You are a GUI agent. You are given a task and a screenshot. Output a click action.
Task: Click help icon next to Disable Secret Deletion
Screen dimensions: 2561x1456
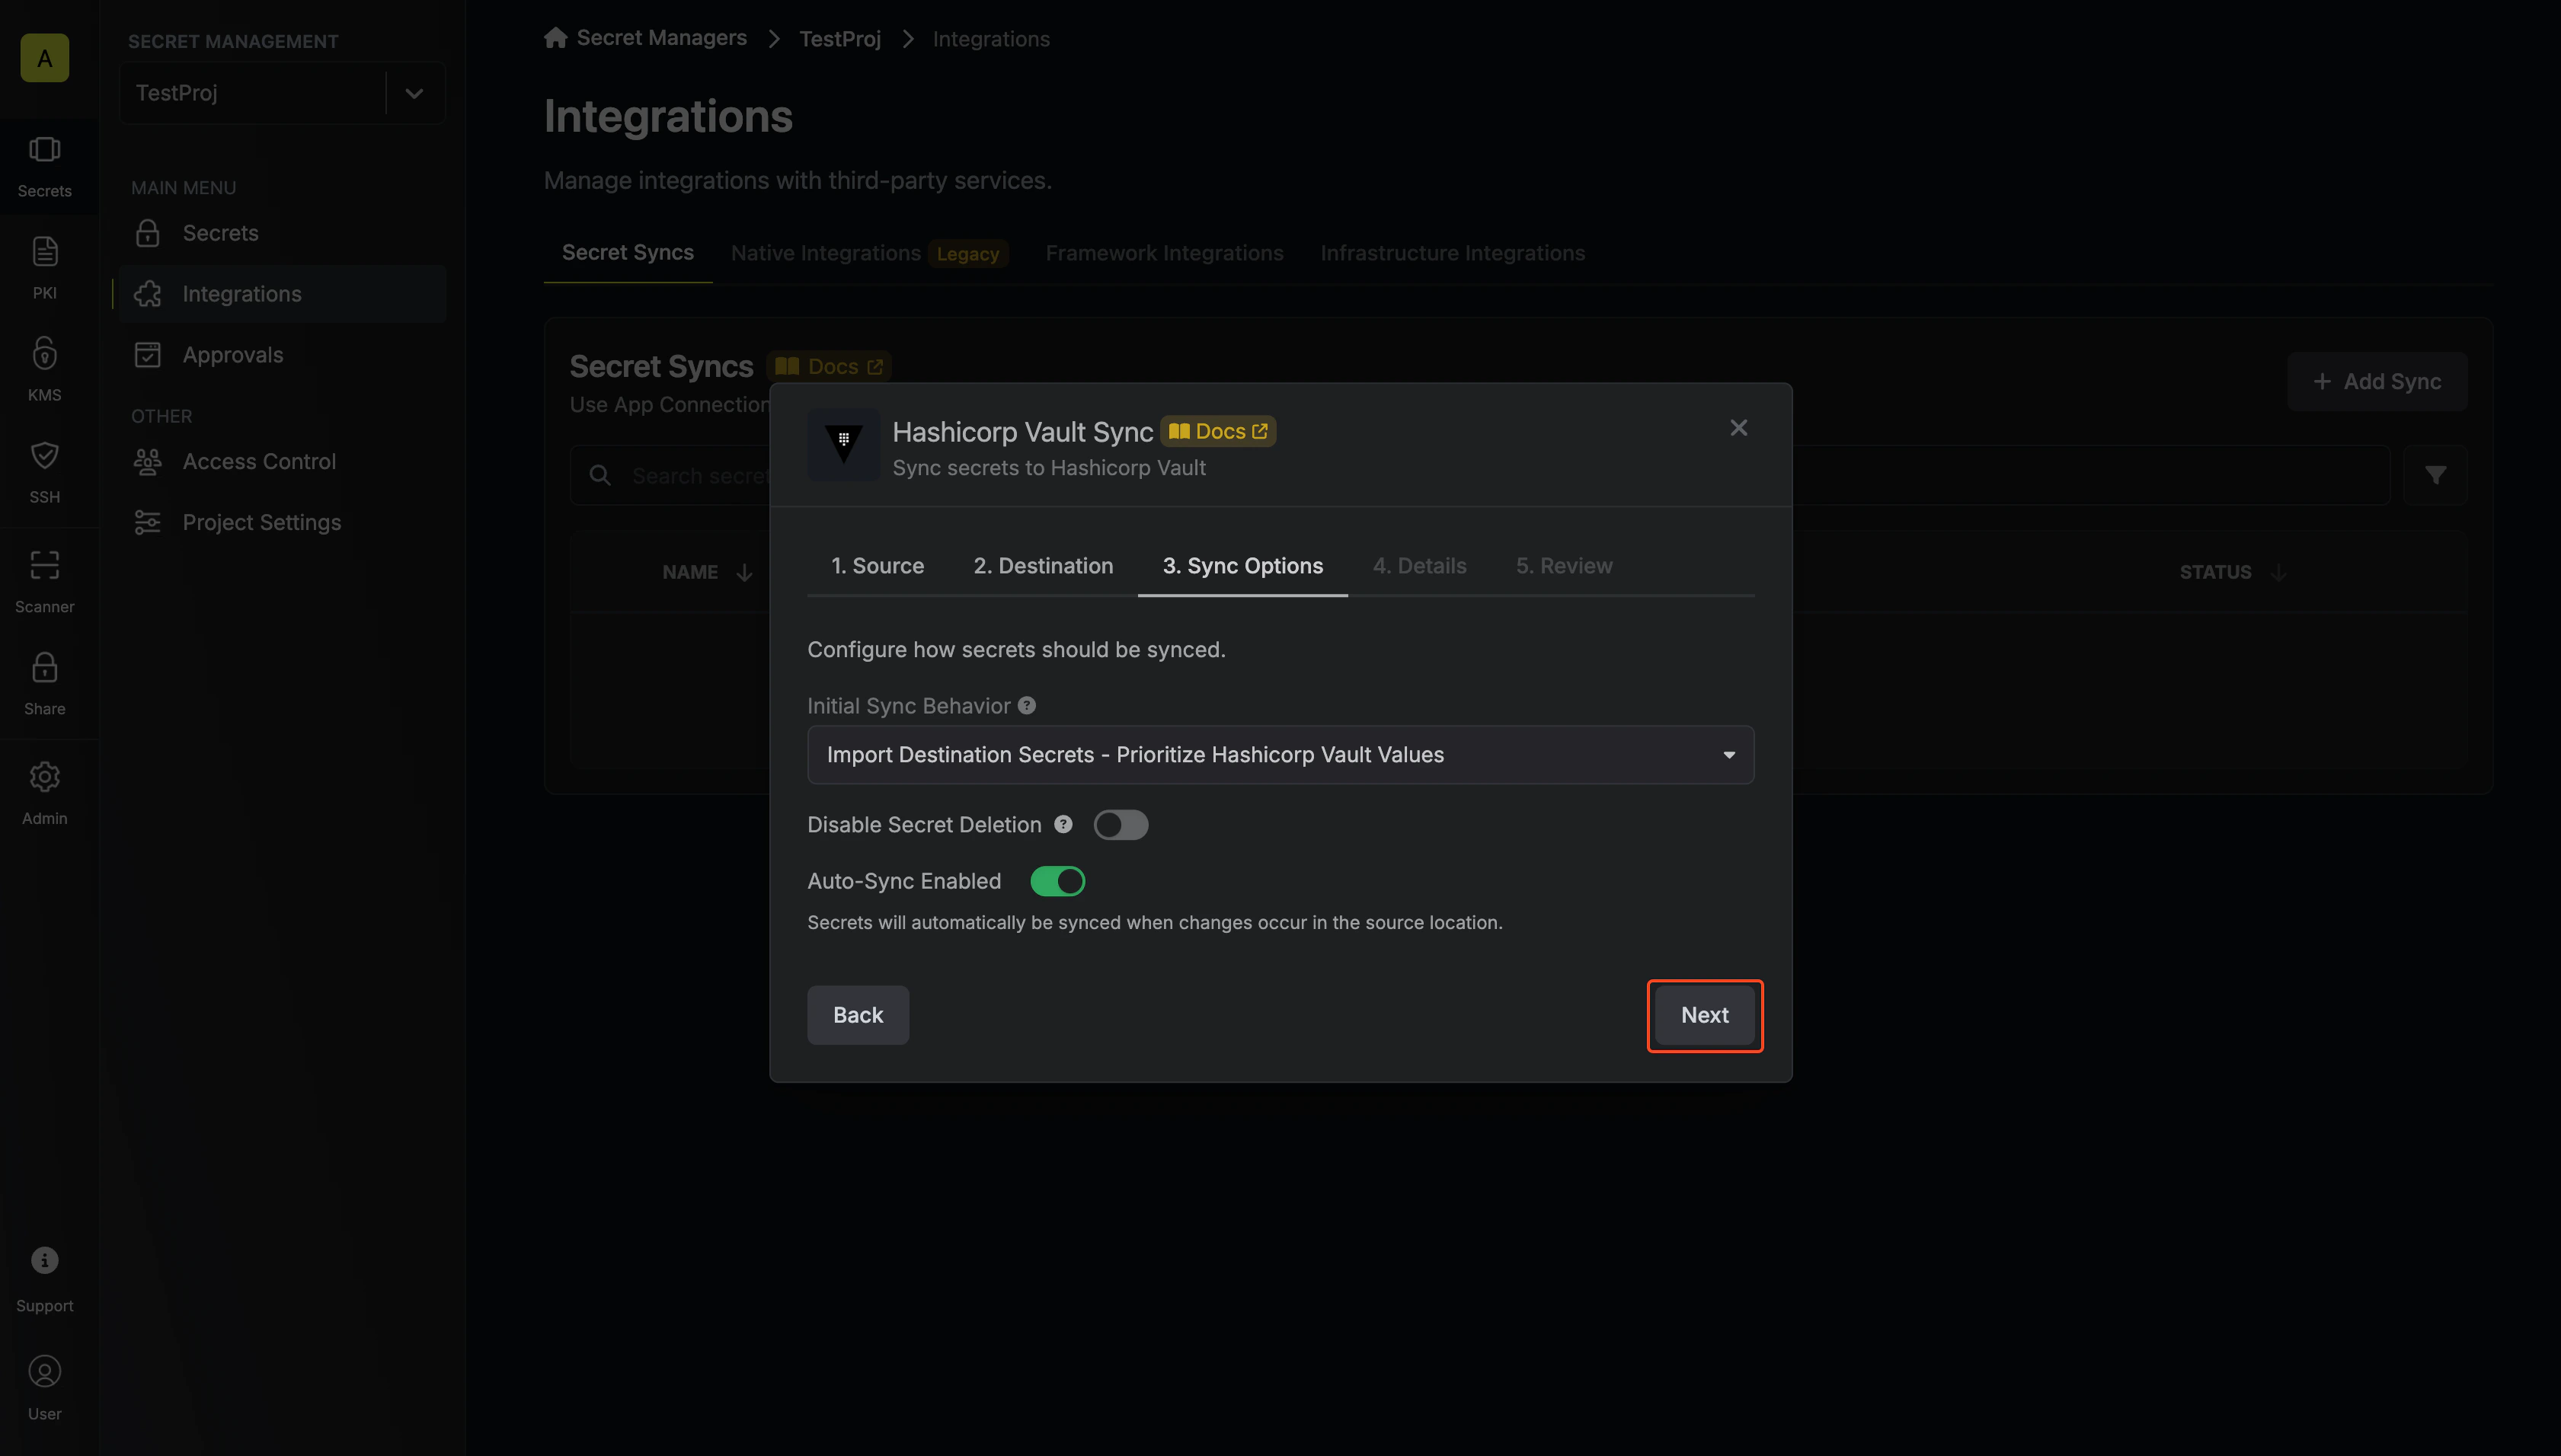1063,824
